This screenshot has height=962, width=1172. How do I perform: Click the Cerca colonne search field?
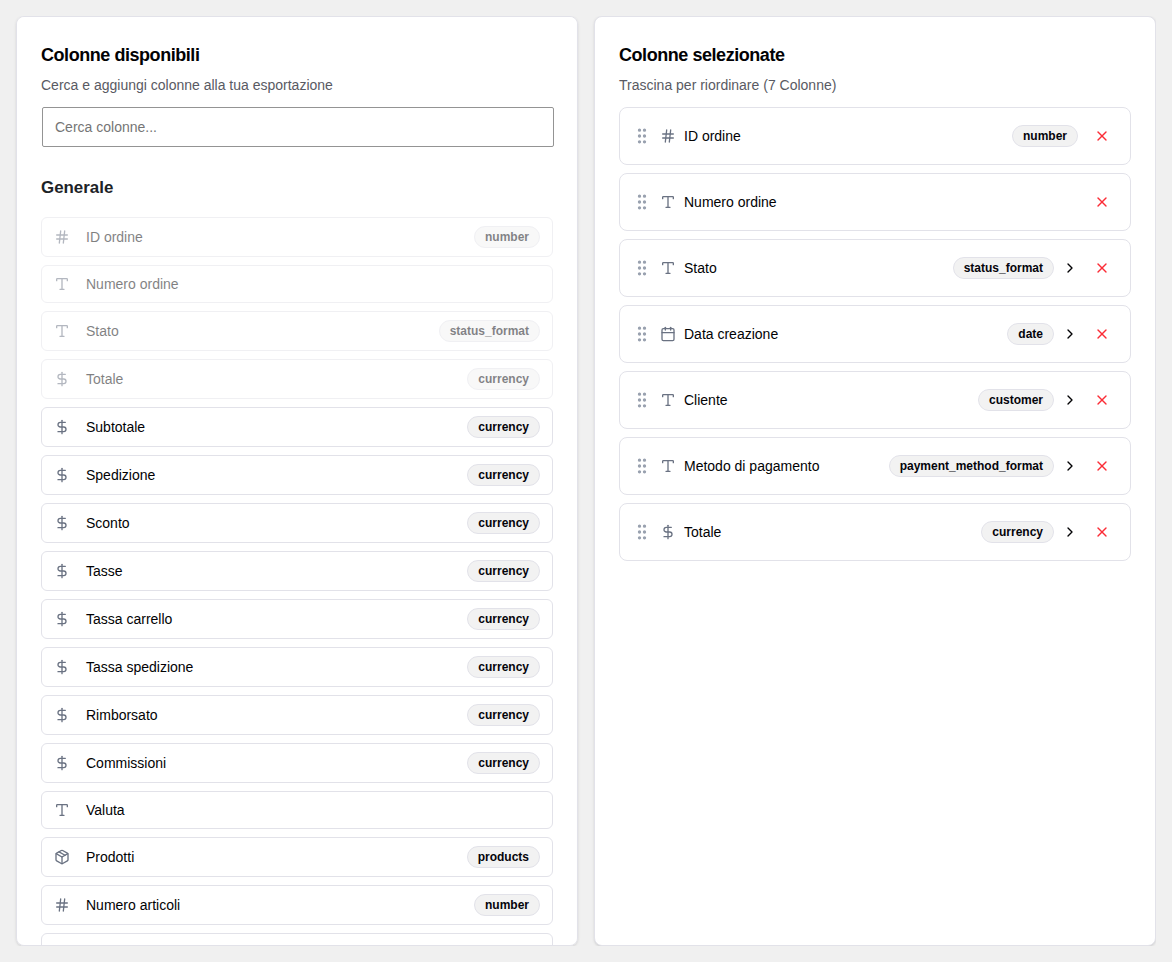click(x=297, y=127)
